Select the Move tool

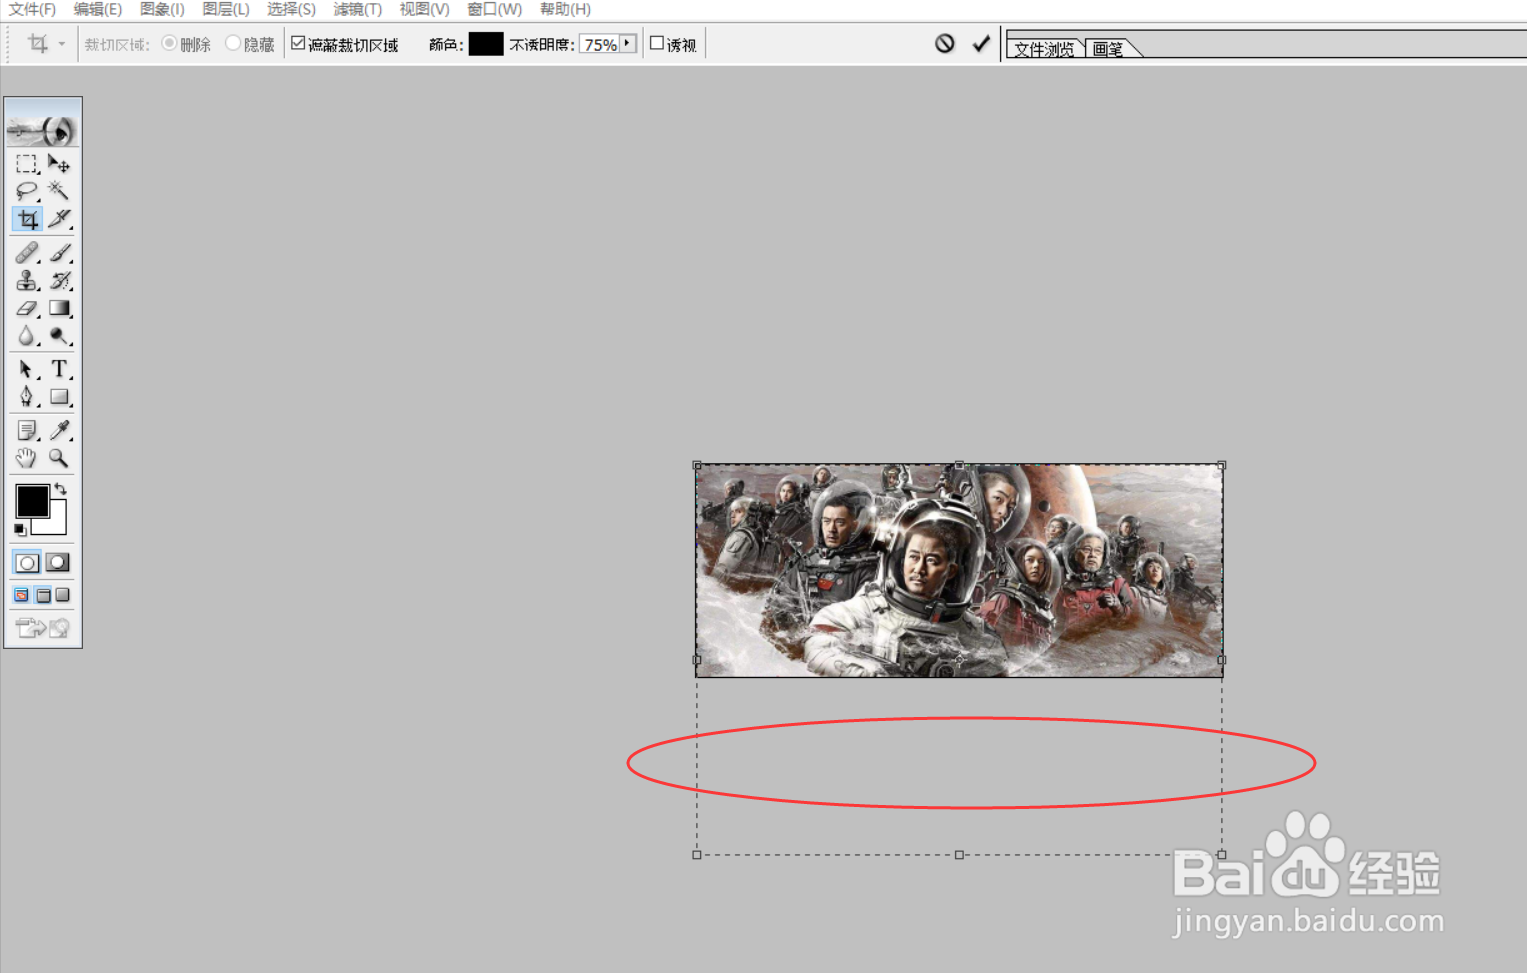click(59, 163)
